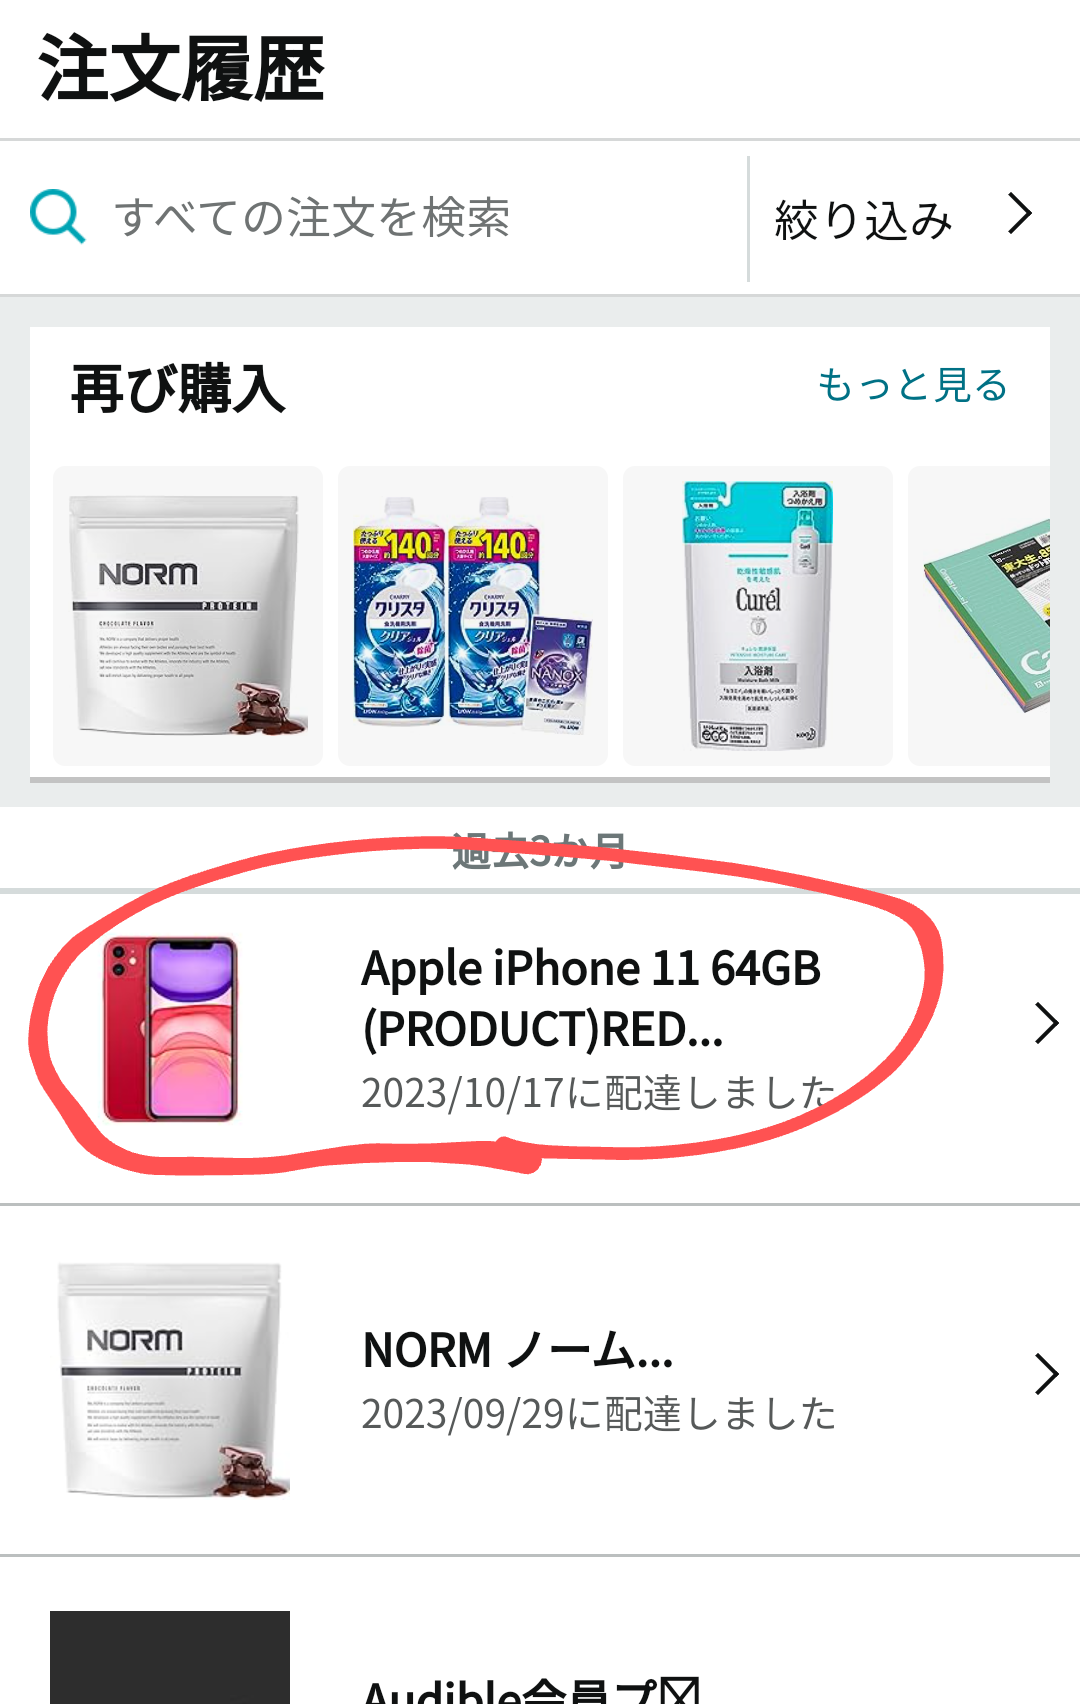Viewport: 1080px width, 1704px height.
Task: Open the Audible会員 order entry
Action: [x=531, y=1690]
